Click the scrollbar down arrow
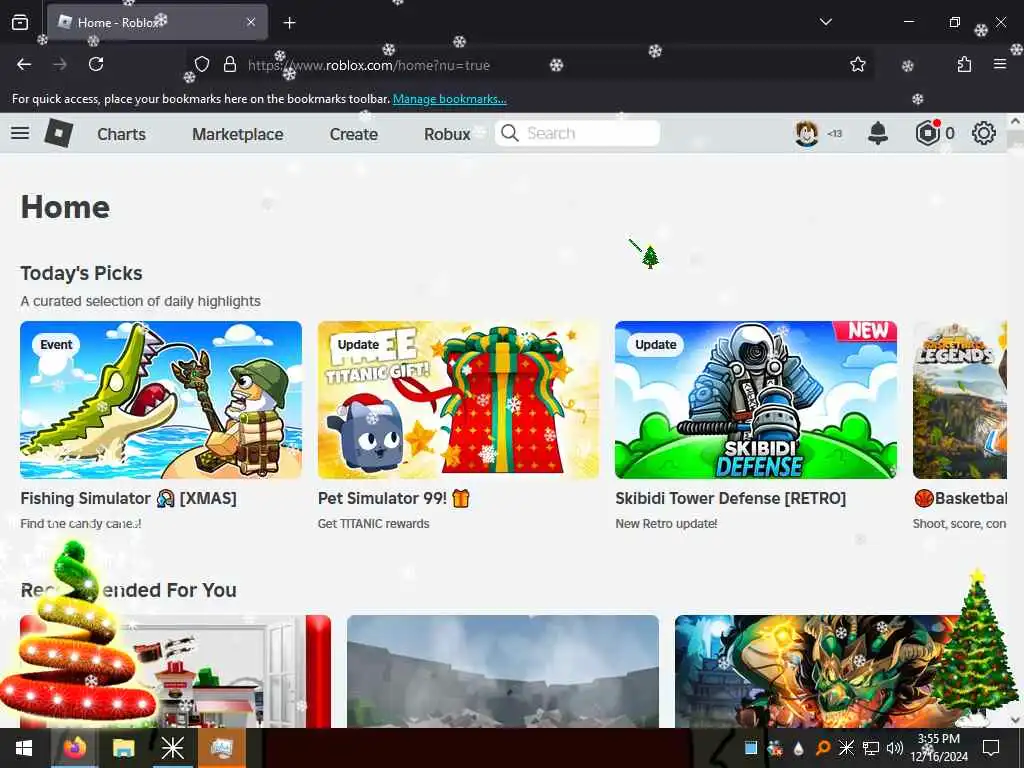1024x768 pixels. coord(1016,720)
